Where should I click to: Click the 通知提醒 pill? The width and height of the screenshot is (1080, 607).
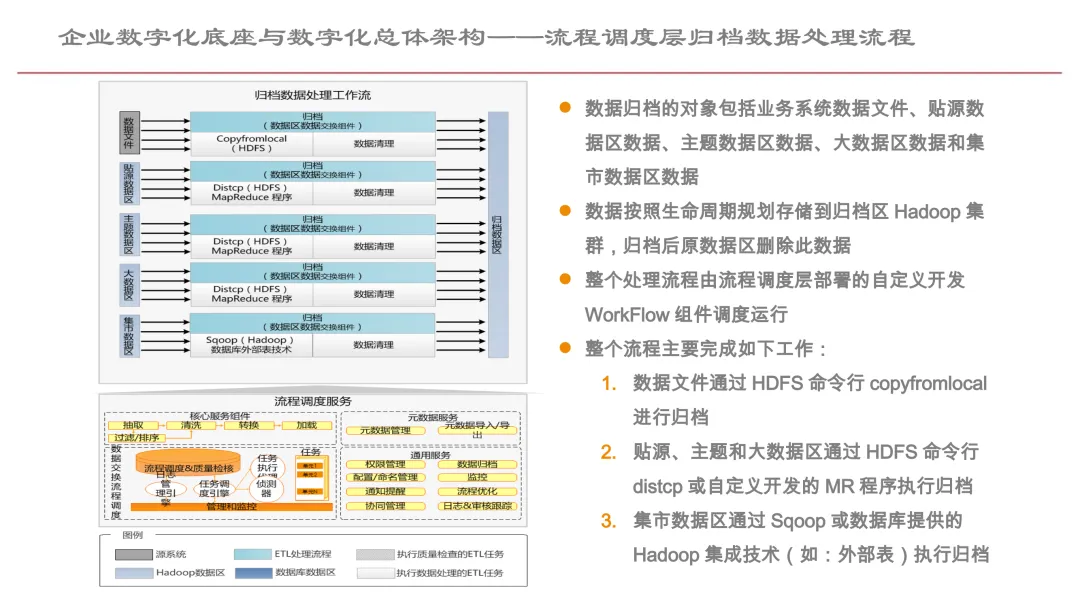click(x=386, y=491)
